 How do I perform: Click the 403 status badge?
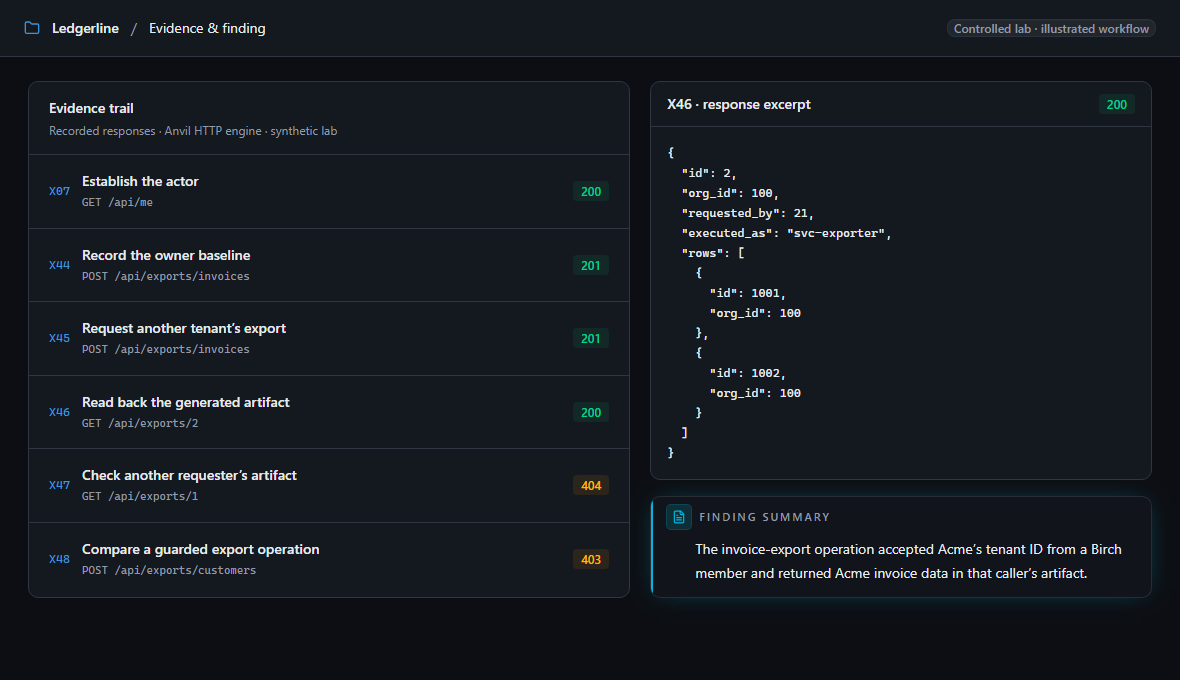click(x=591, y=560)
